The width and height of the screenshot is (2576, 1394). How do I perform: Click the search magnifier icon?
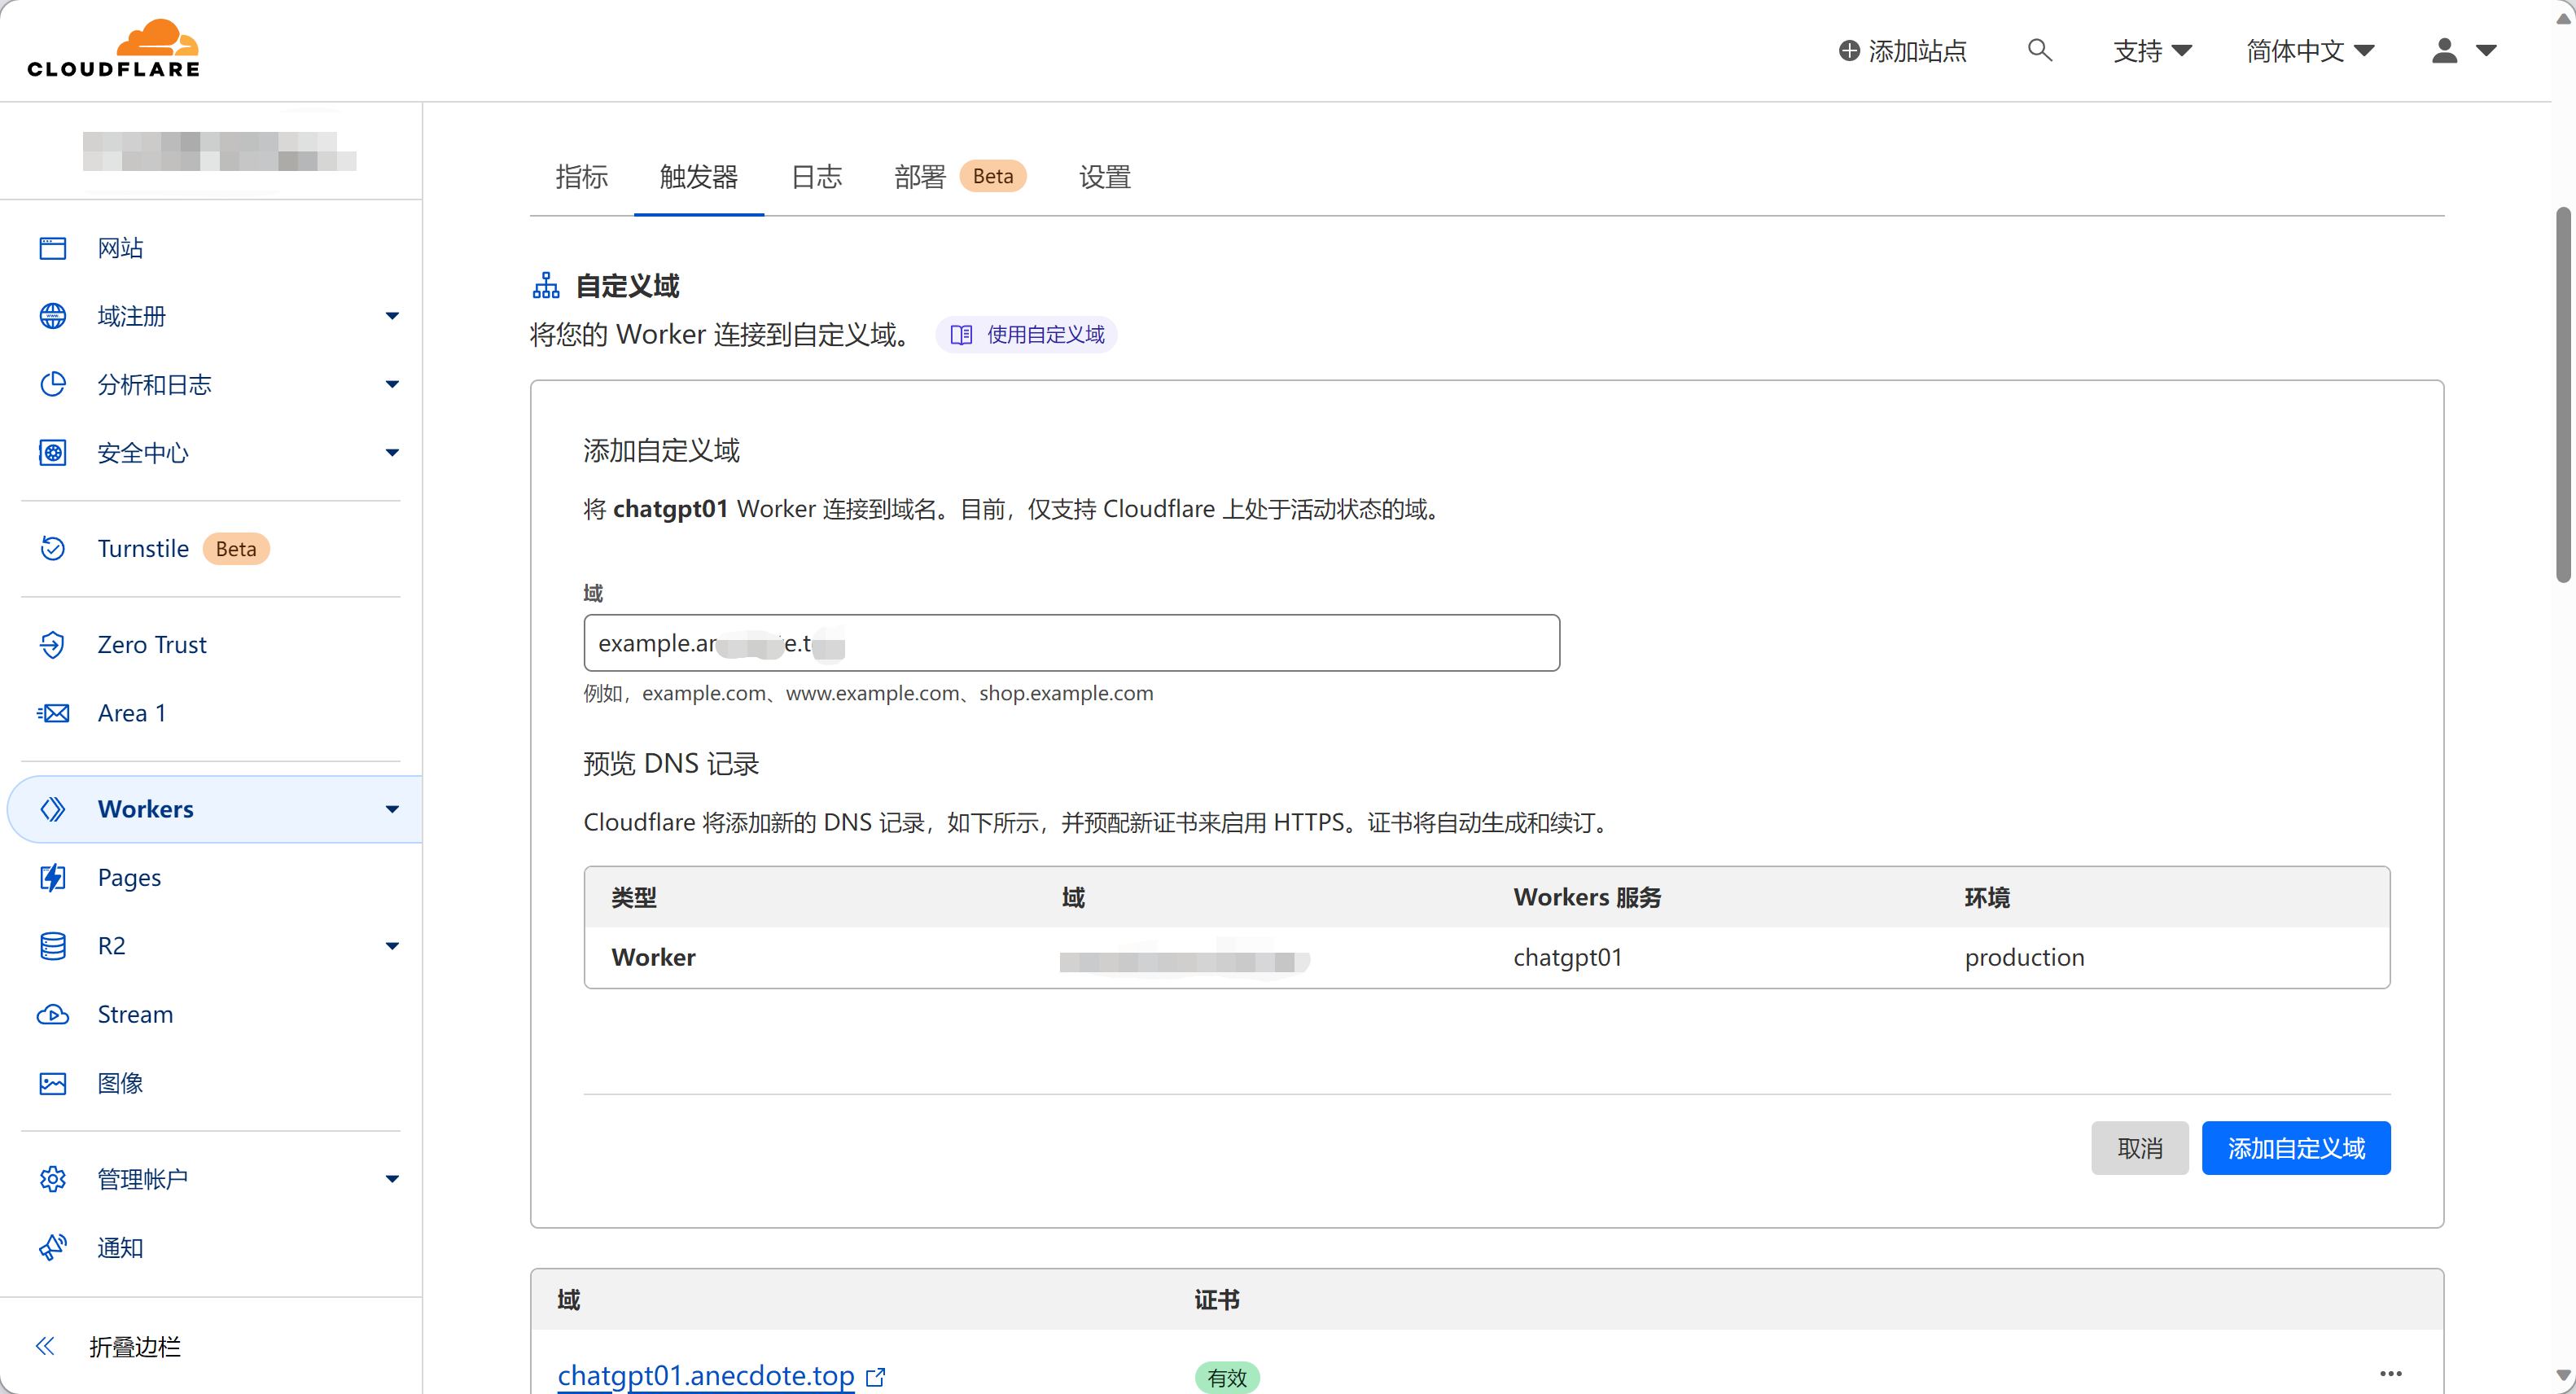pos(2039,50)
